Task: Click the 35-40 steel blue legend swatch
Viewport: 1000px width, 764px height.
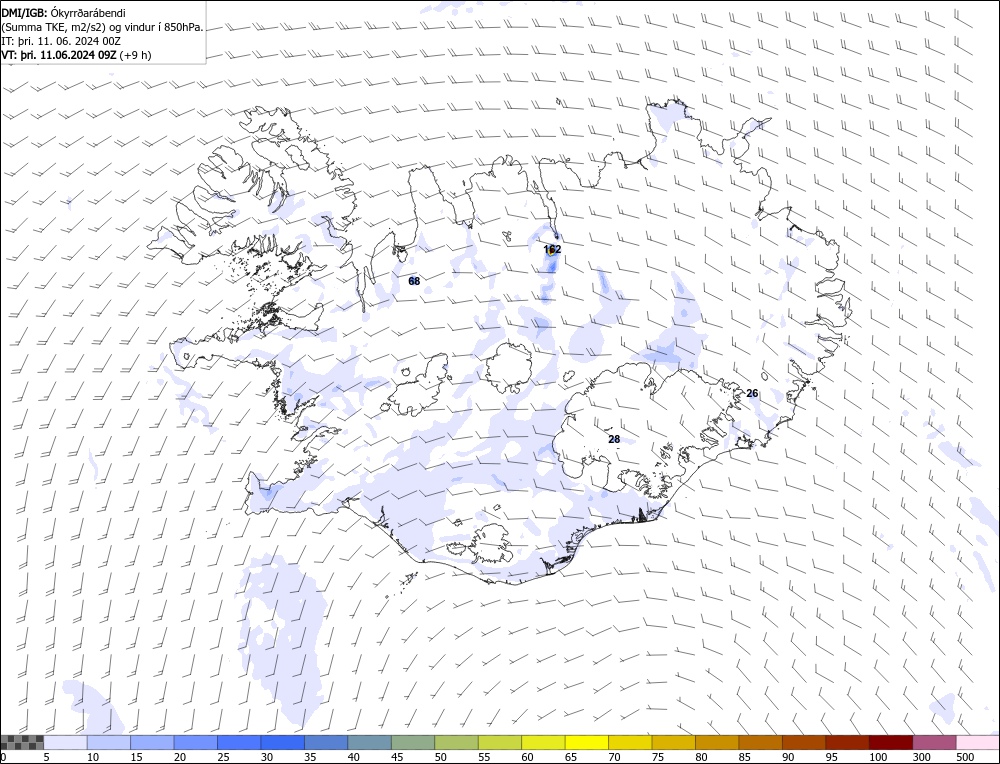Action: [x=326, y=742]
